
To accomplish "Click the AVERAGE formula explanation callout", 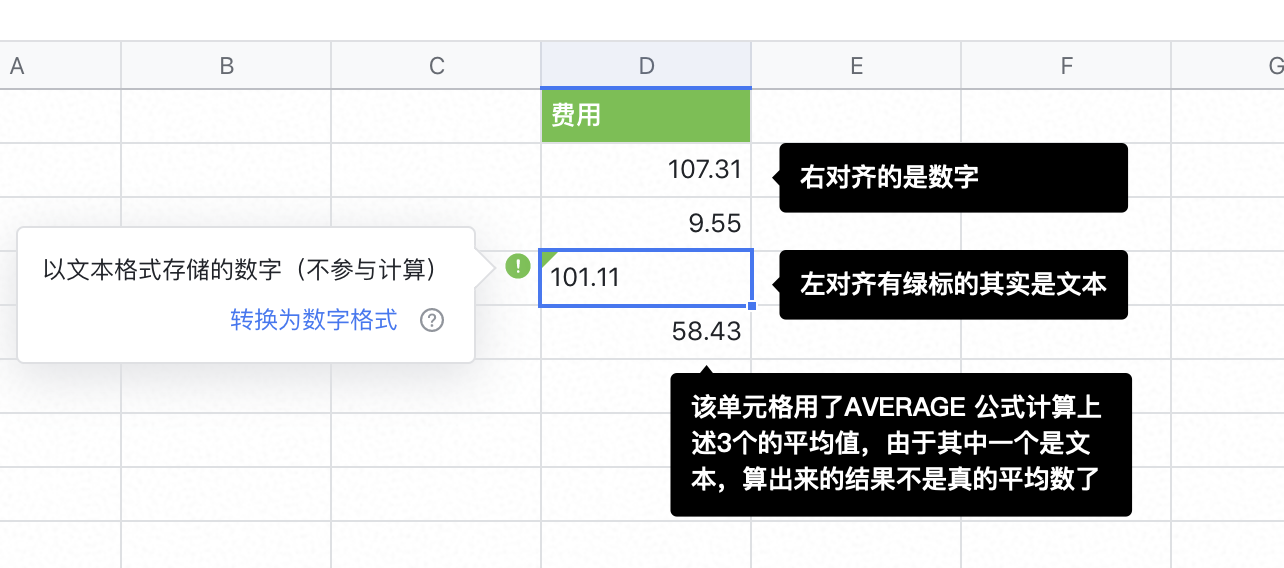I will pyautogui.click(x=900, y=445).
